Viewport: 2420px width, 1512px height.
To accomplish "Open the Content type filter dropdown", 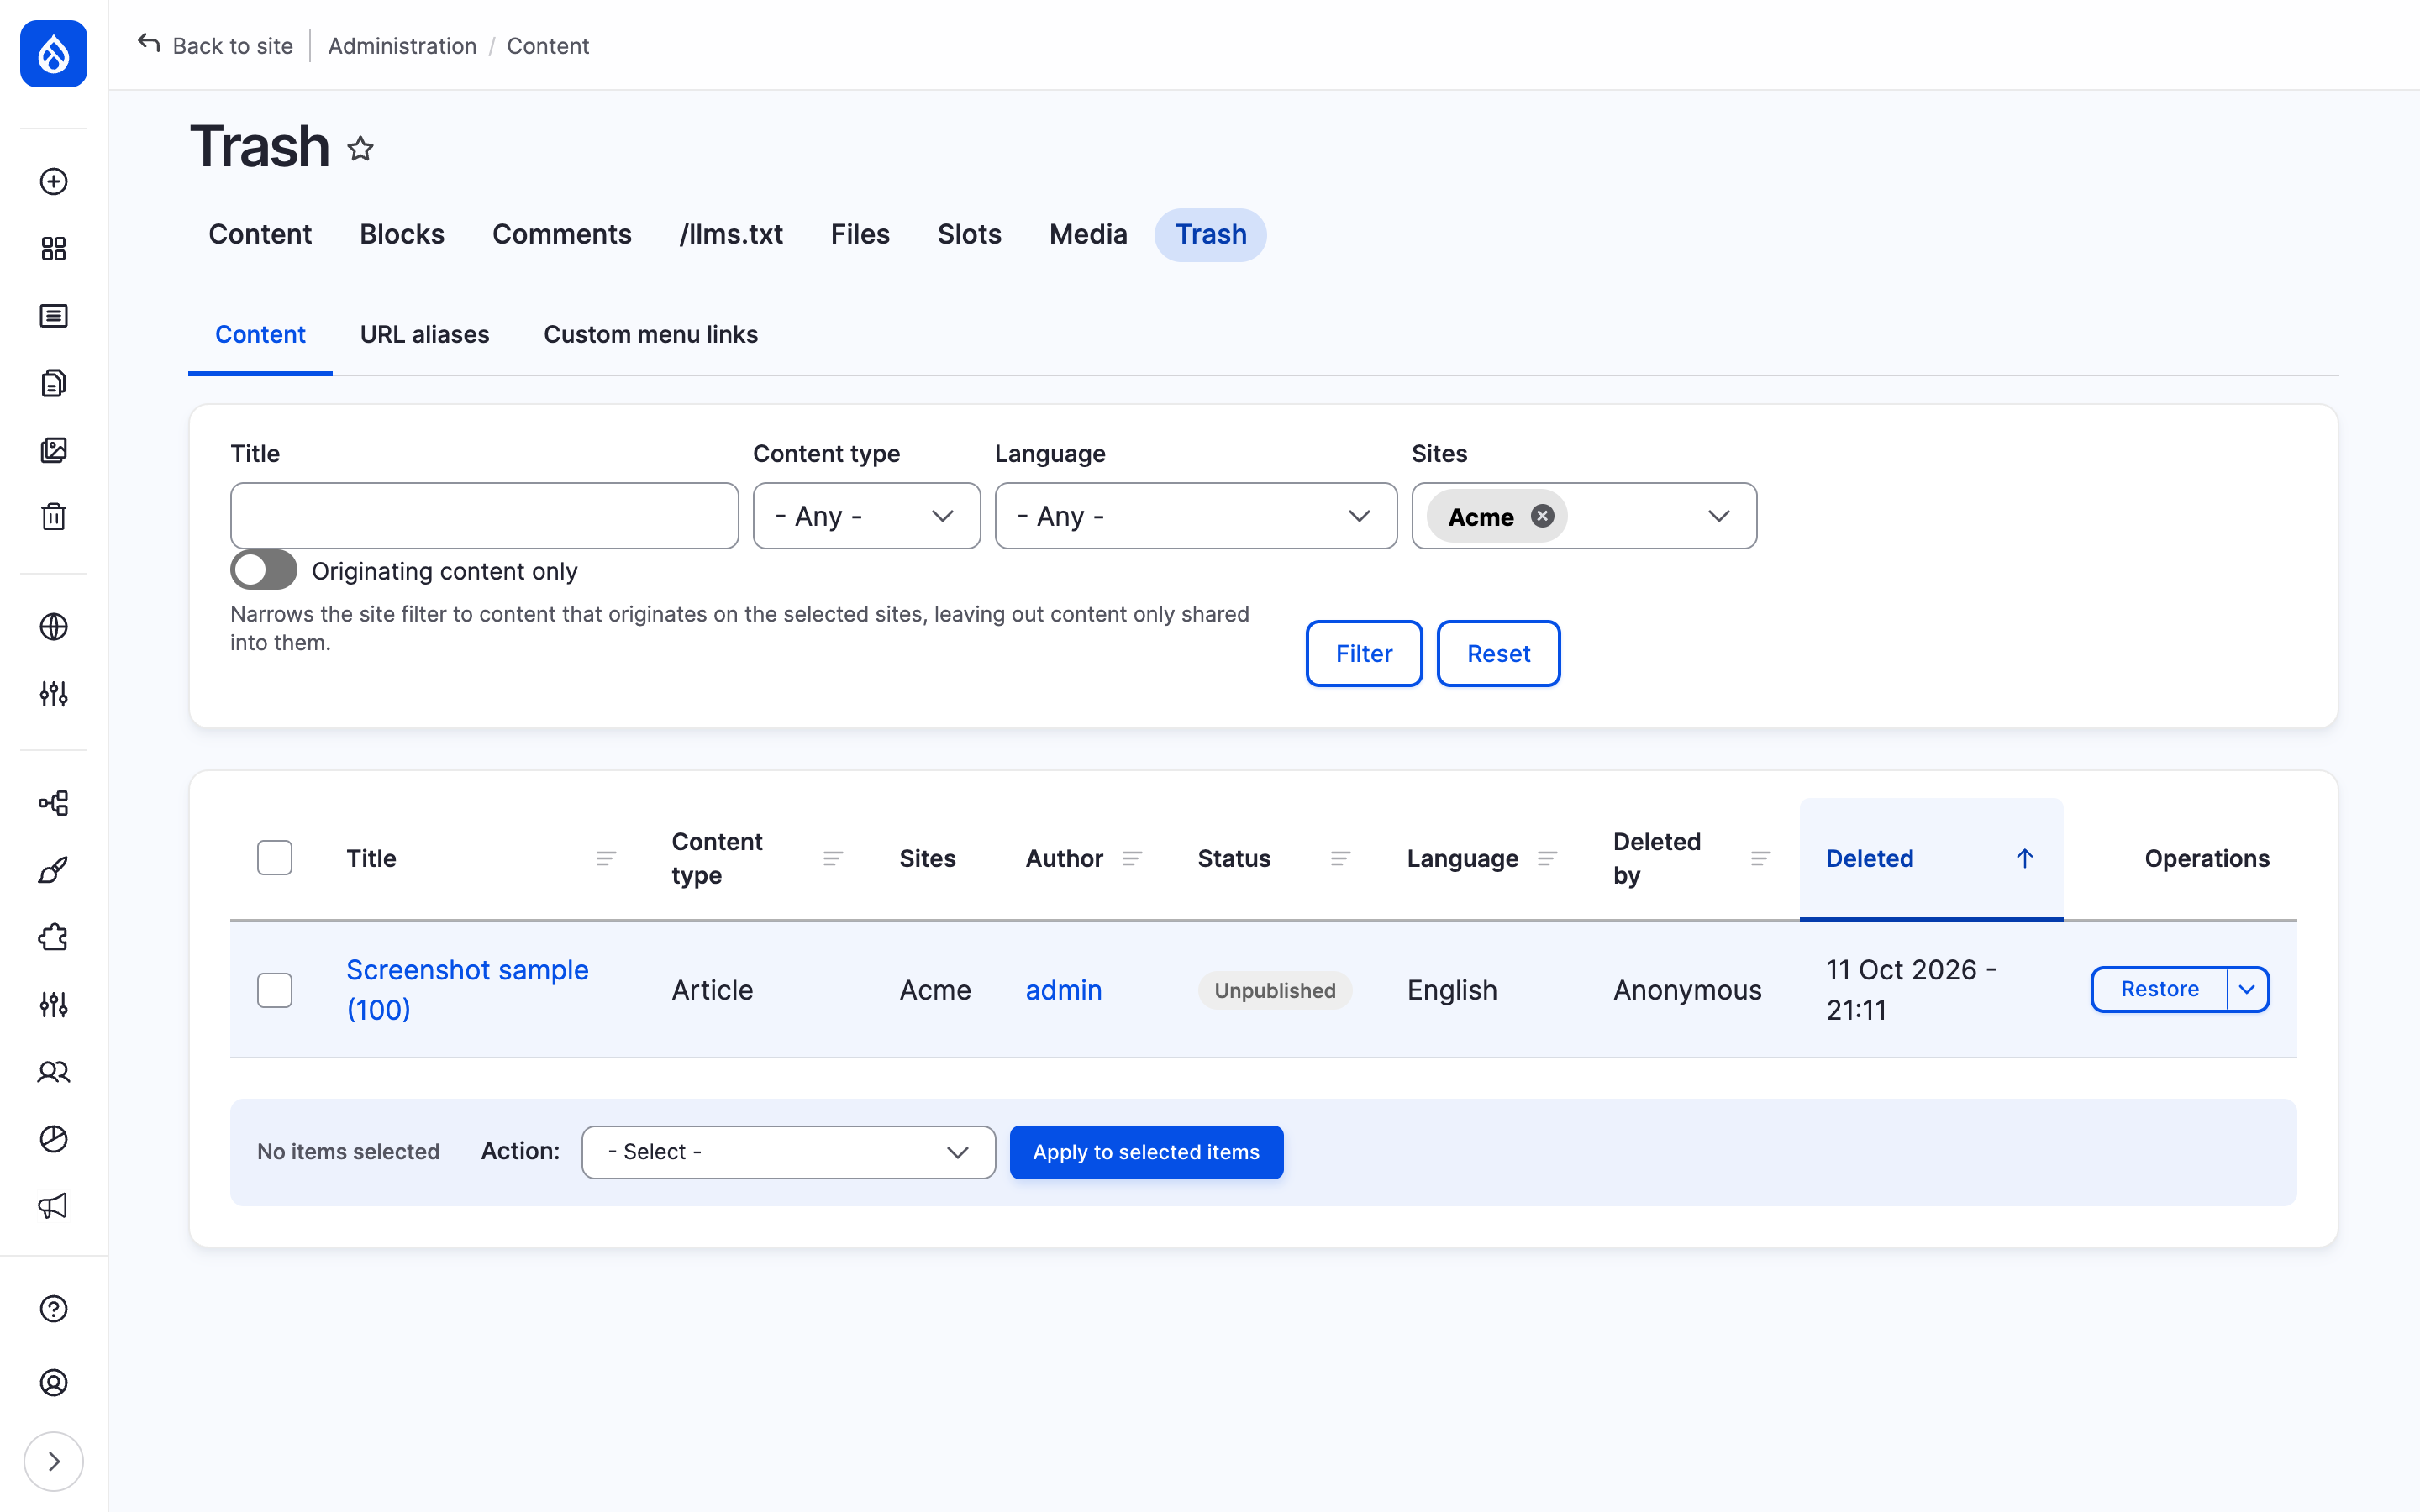I will pyautogui.click(x=866, y=516).
